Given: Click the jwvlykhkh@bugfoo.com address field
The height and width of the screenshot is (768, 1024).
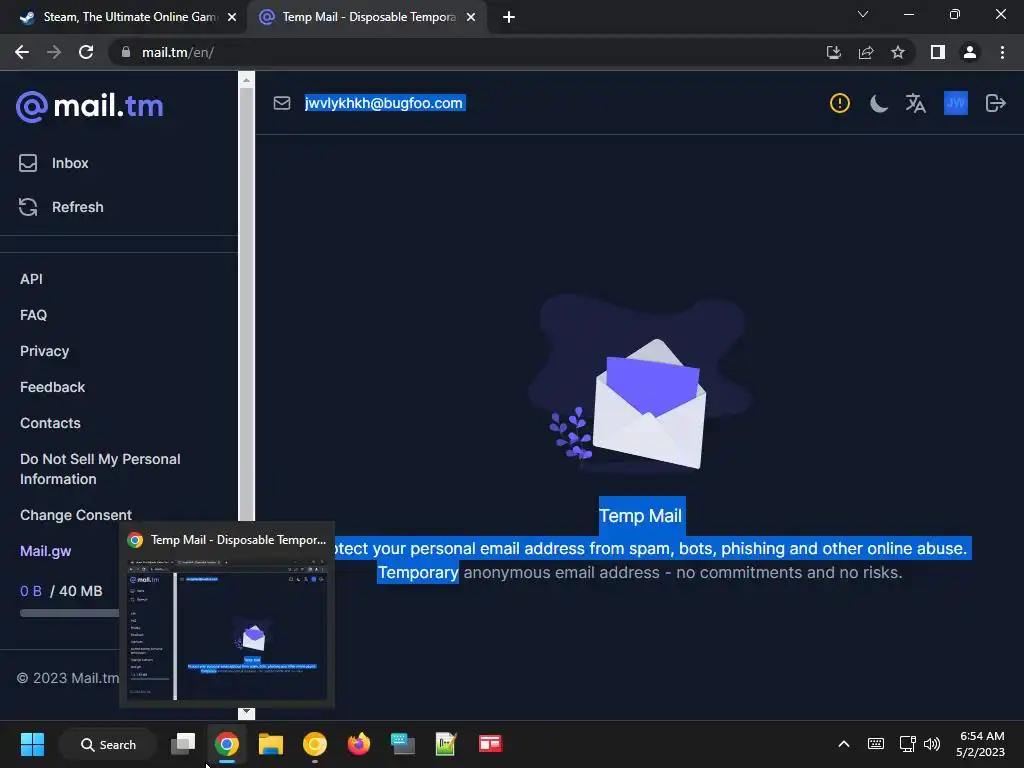Looking at the screenshot, I should [x=385, y=103].
